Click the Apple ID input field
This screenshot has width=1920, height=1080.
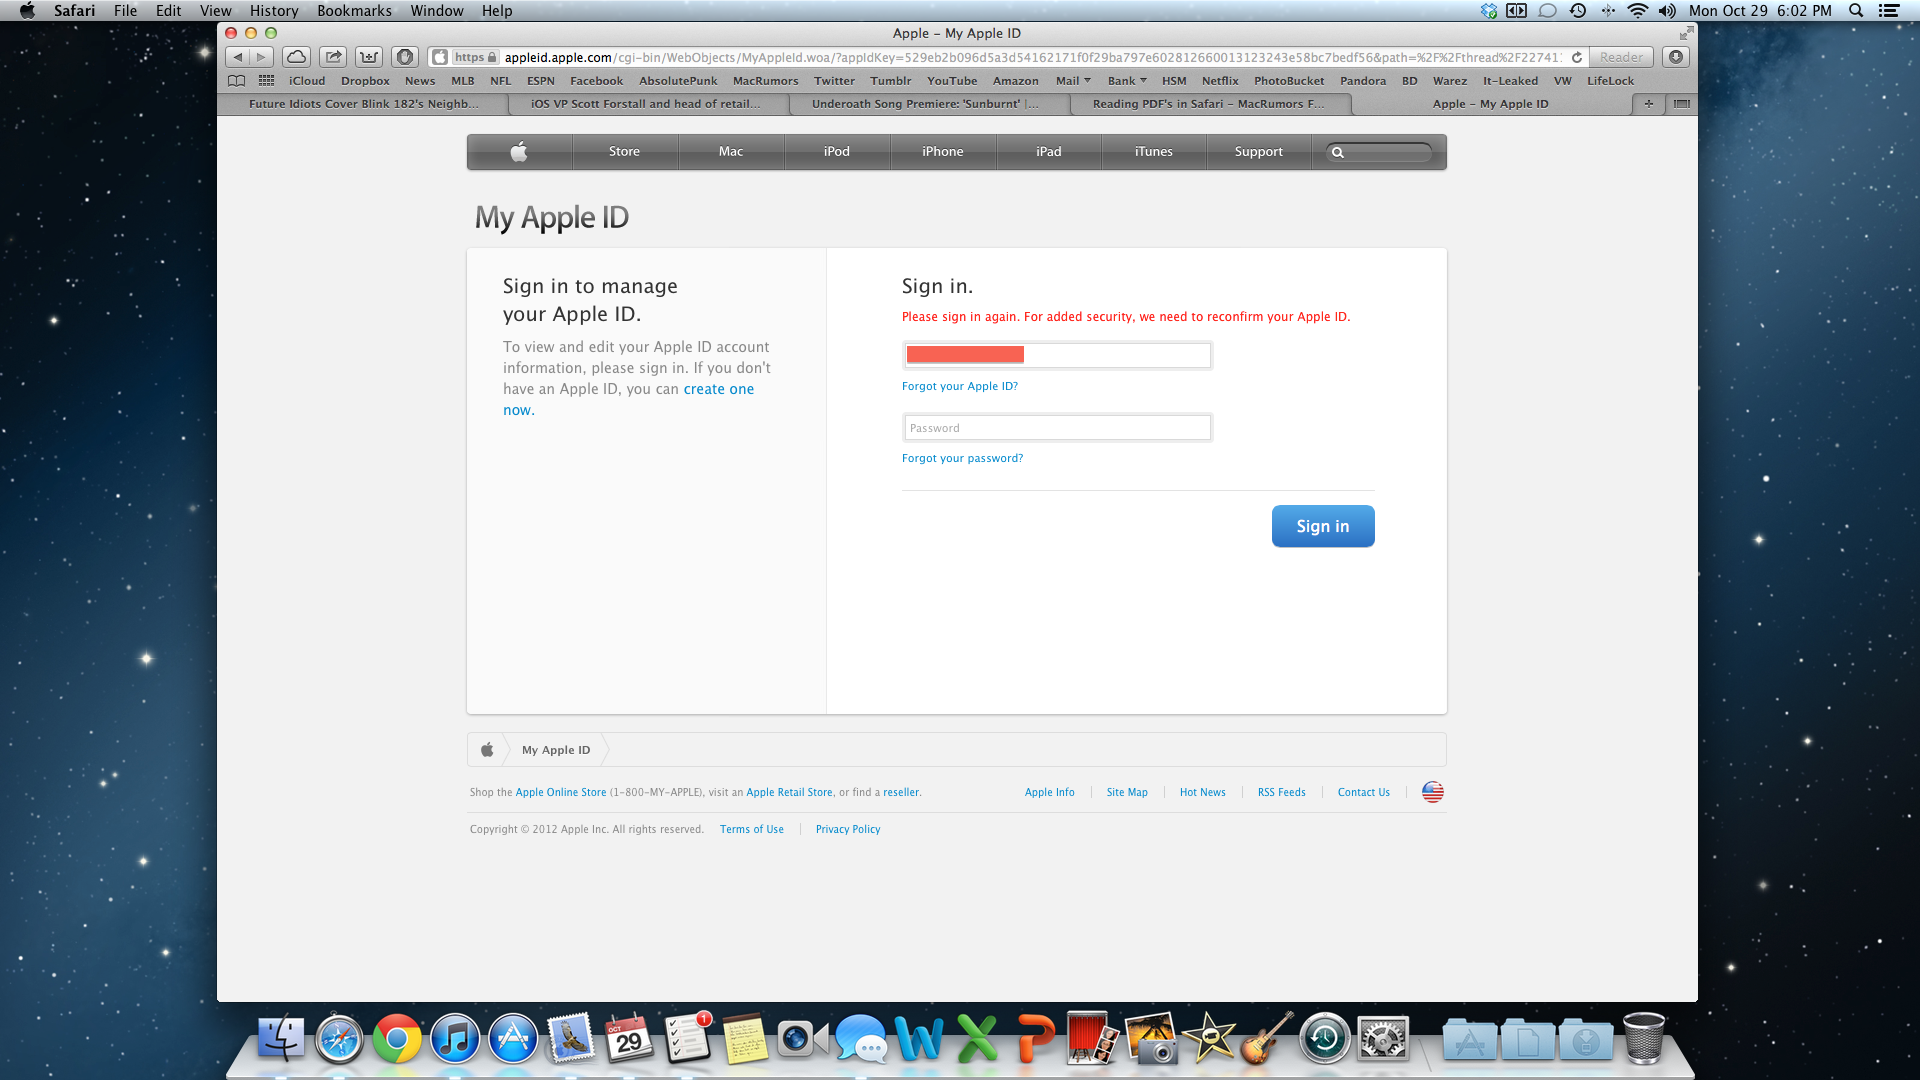pos(1057,355)
